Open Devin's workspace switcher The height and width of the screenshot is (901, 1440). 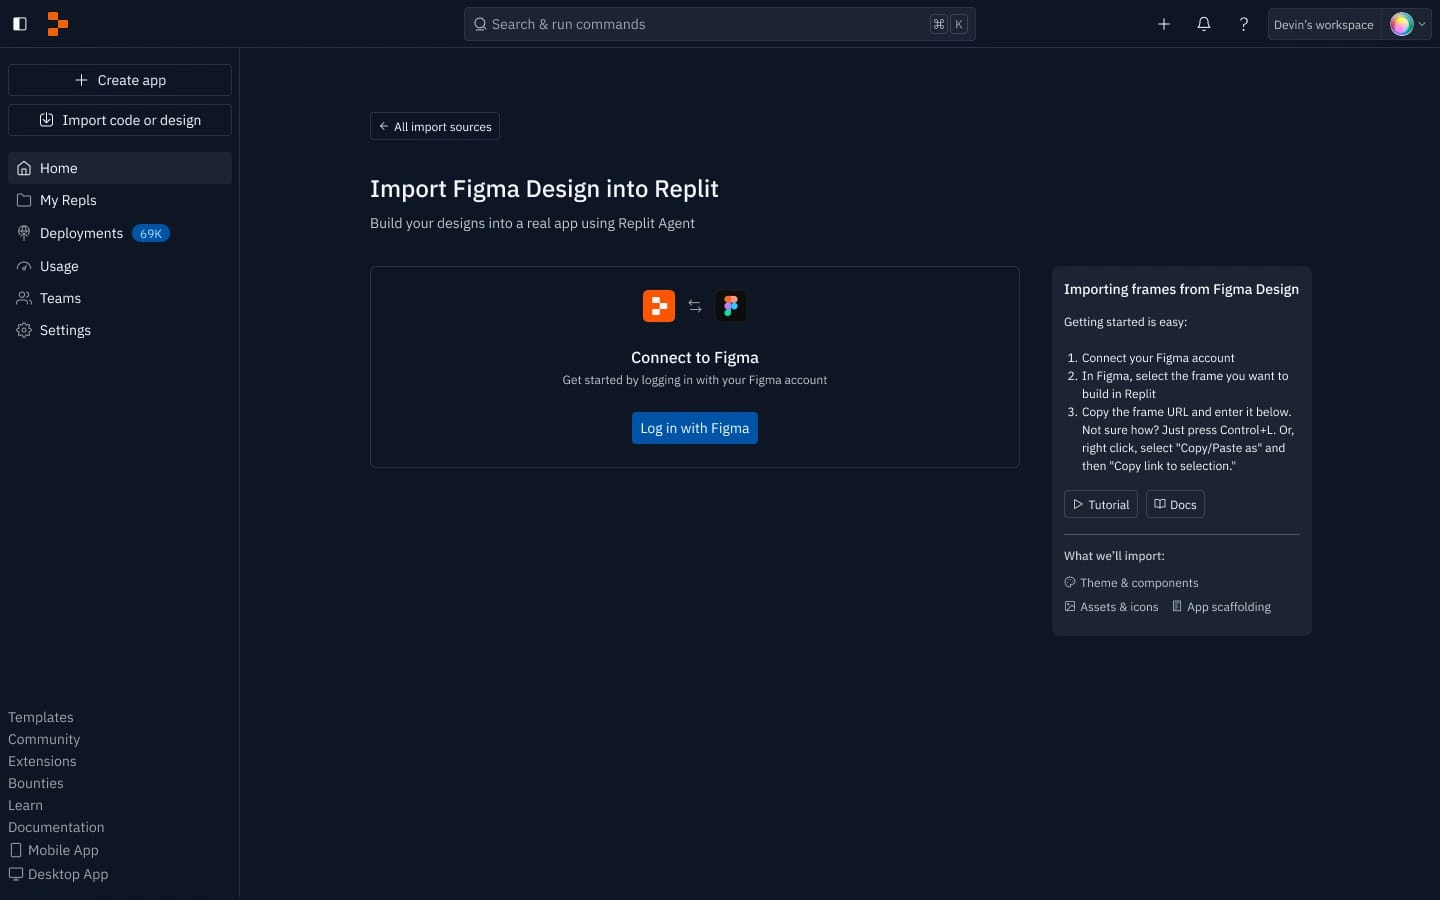coord(1324,24)
